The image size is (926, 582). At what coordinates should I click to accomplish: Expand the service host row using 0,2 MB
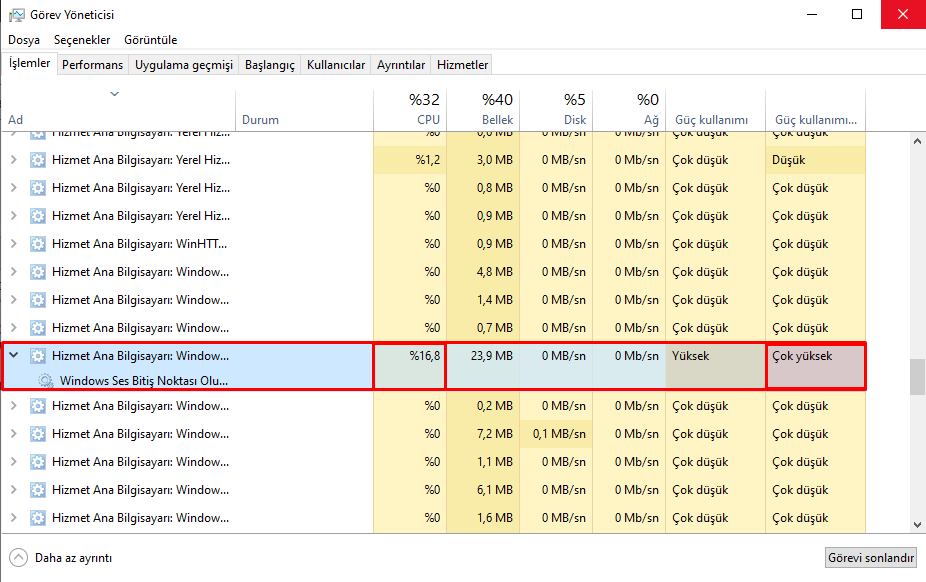point(14,406)
